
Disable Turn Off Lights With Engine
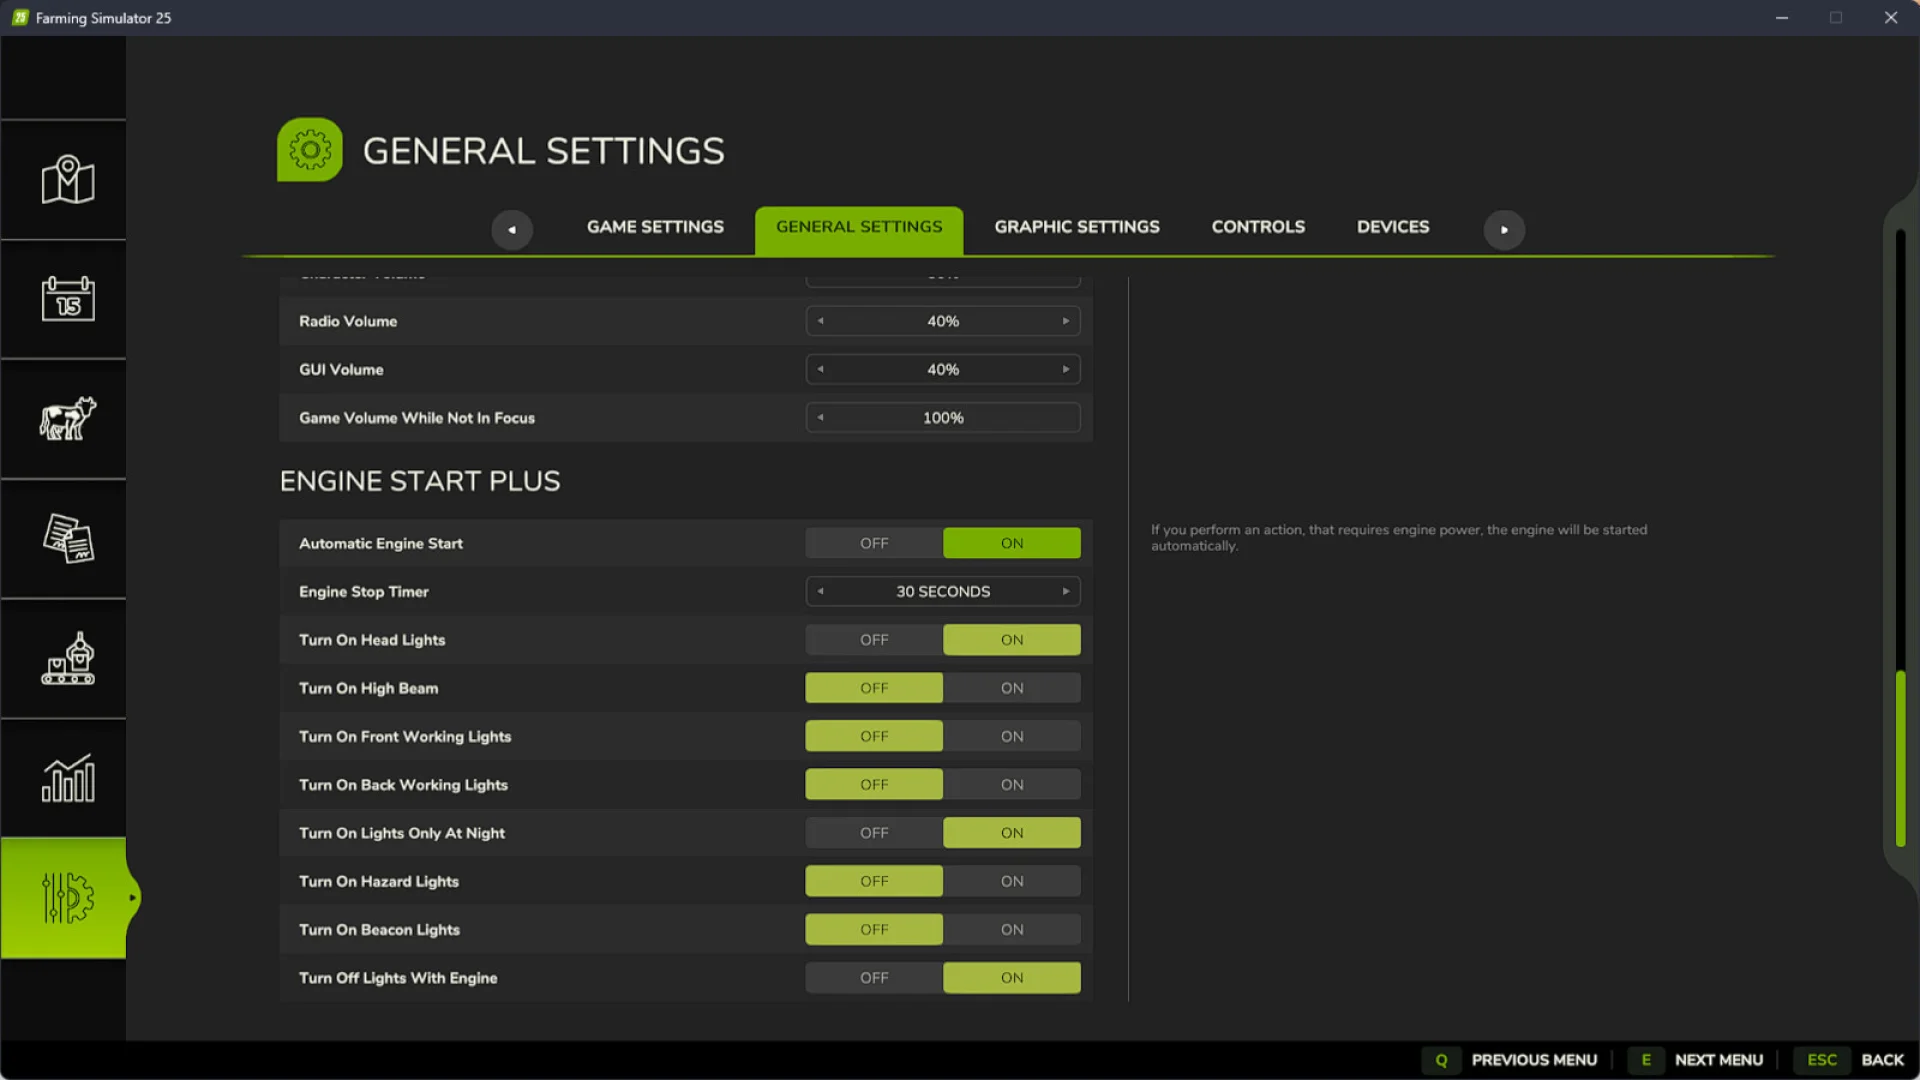(873, 977)
